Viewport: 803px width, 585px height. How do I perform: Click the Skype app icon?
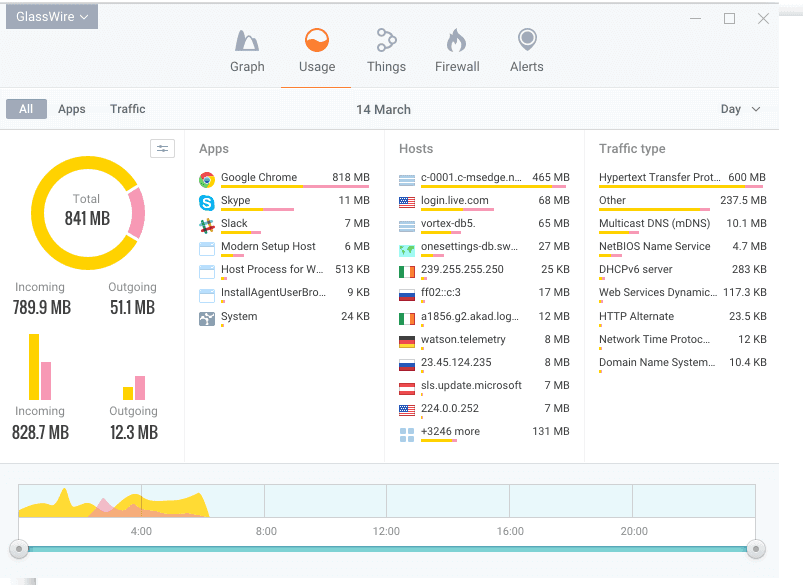click(x=207, y=203)
